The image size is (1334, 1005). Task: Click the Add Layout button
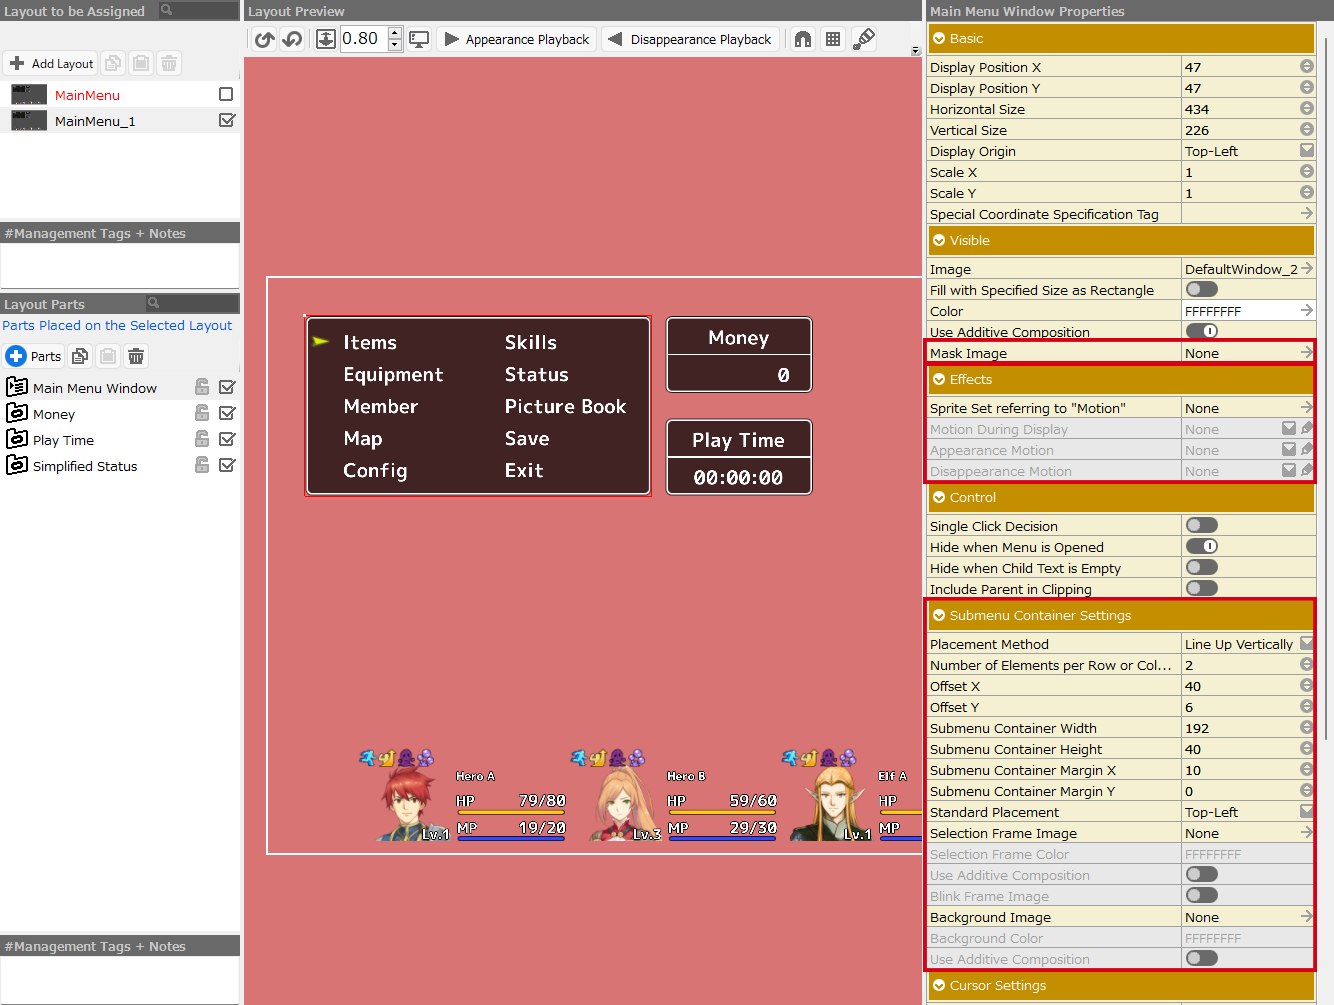tap(51, 63)
